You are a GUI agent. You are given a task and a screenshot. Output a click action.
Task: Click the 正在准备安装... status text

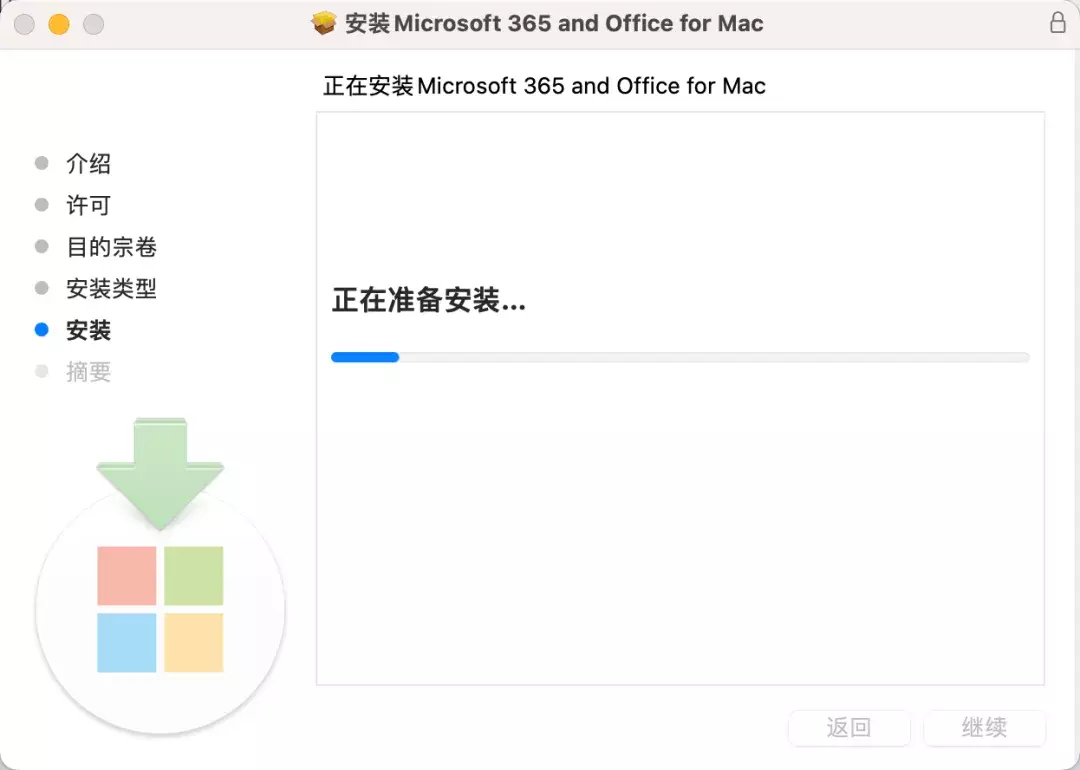pos(428,300)
